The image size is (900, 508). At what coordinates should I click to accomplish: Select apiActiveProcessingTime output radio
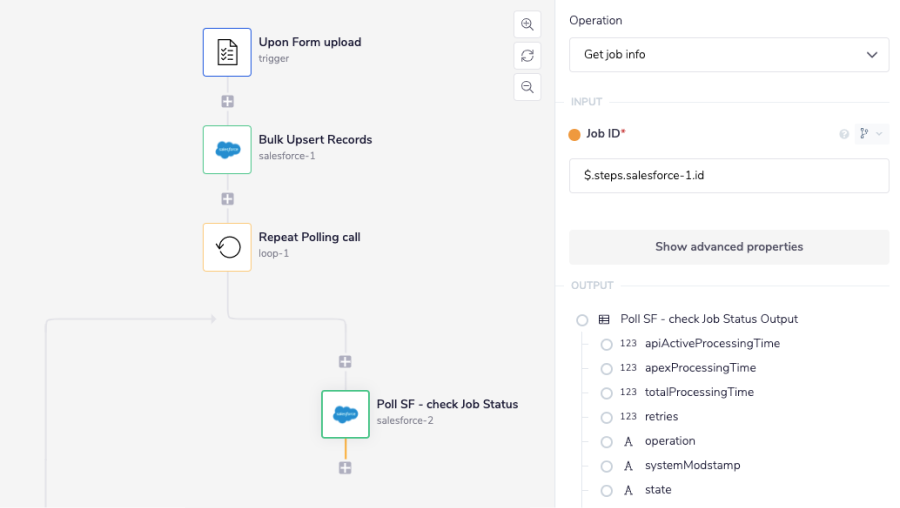point(607,344)
